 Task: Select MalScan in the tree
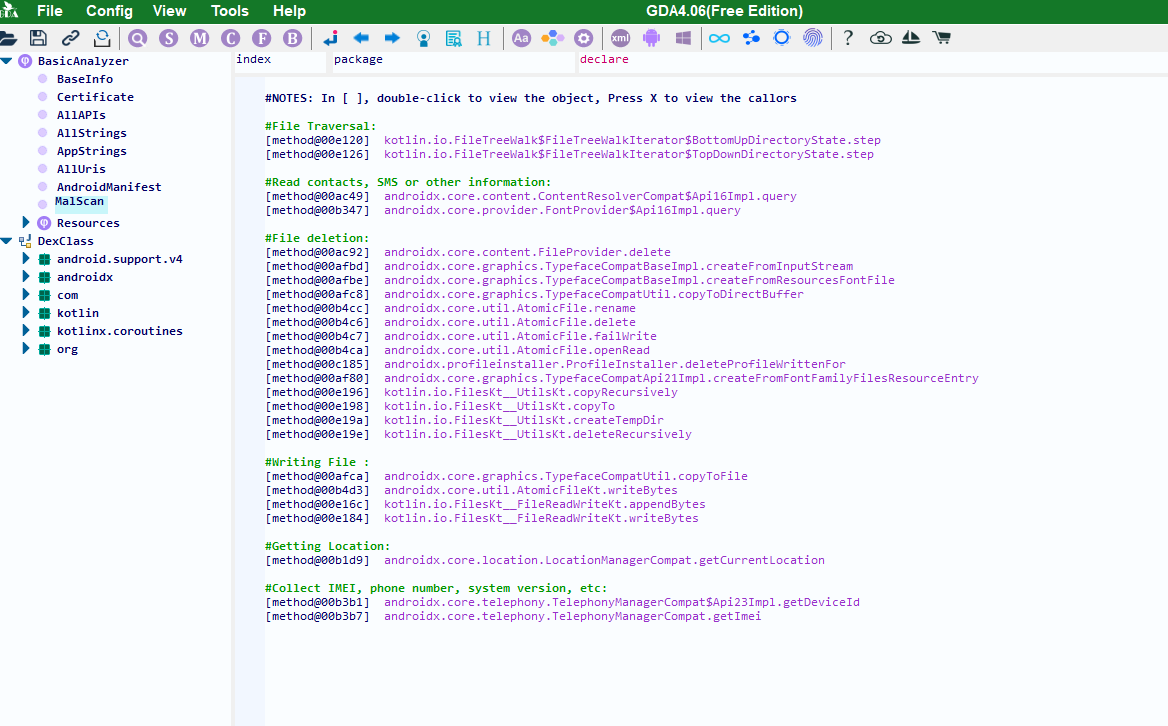pyautogui.click(x=80, y=202)
